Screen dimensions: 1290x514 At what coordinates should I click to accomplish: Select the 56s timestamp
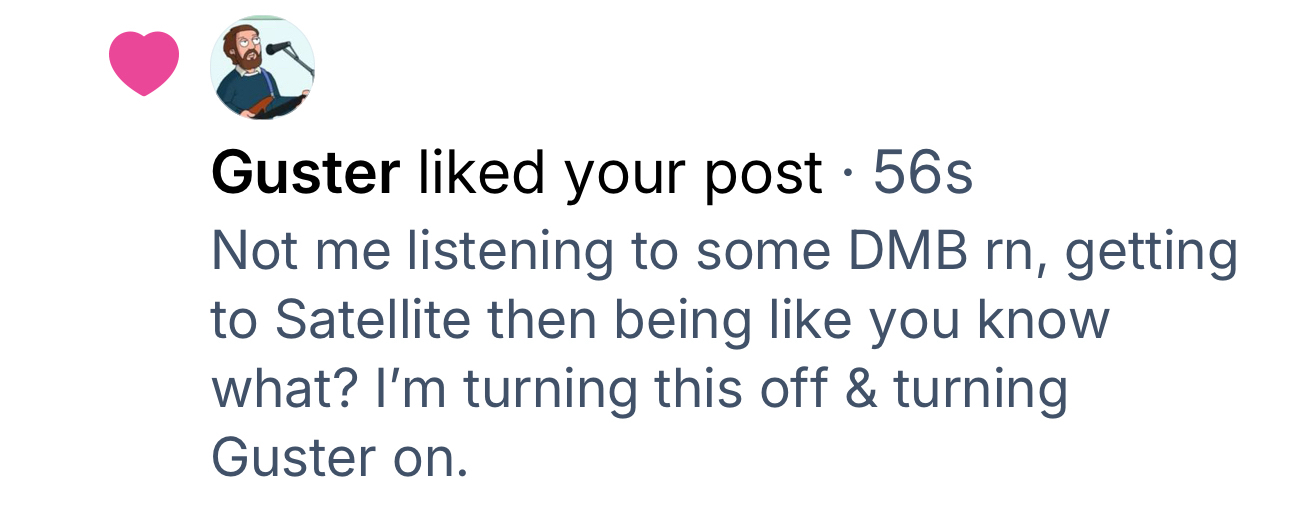pyautogui.click(x=922, y=175)
